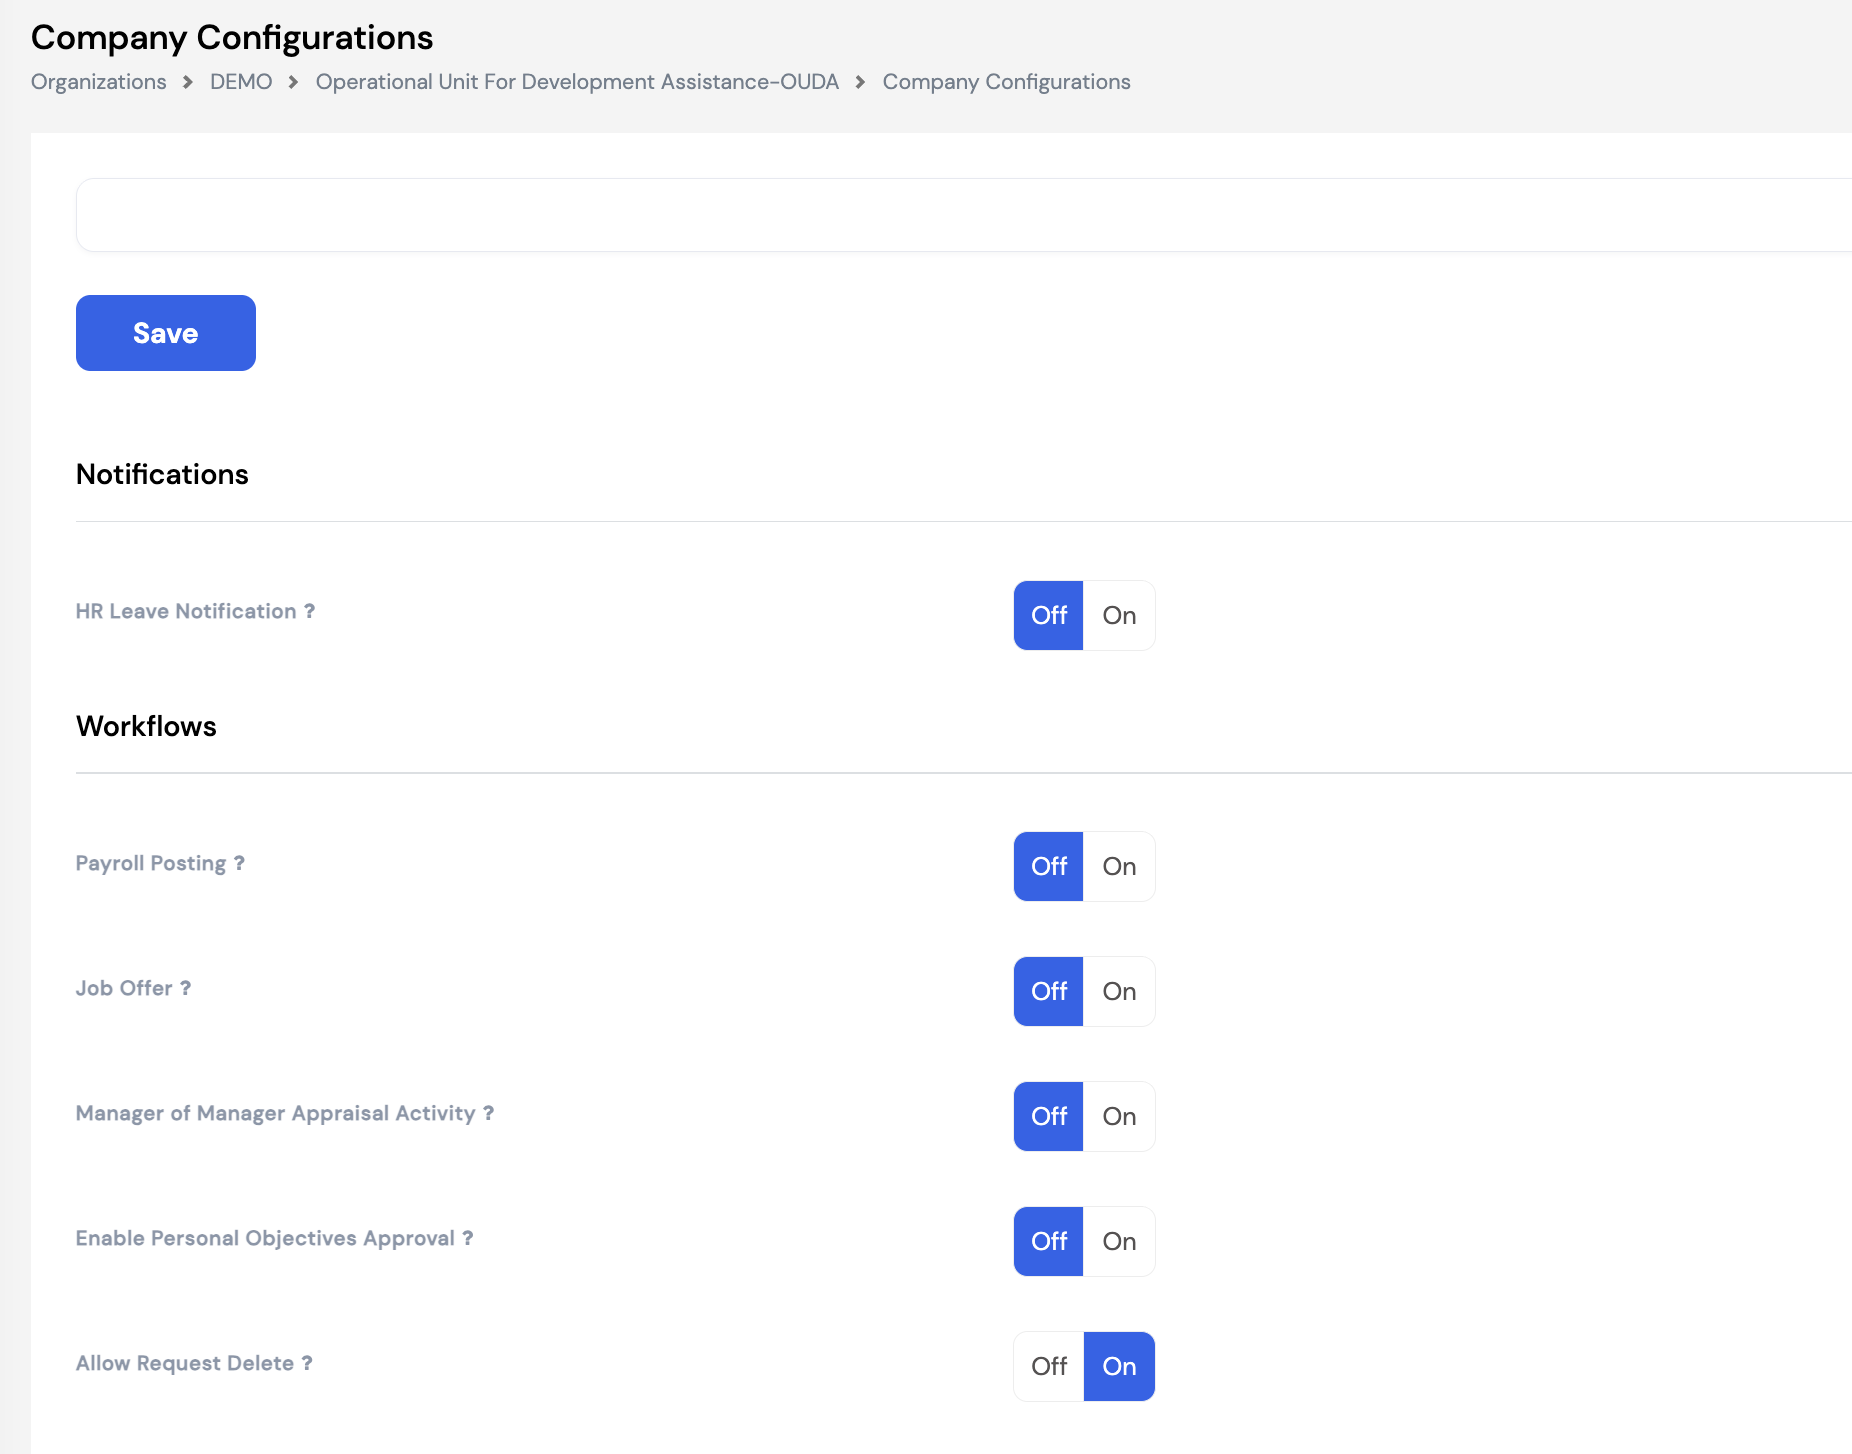Click the Allow Request Delete label
Screen dimensions: 1852x1454
pyautogui.click(x=185, y=1363)
